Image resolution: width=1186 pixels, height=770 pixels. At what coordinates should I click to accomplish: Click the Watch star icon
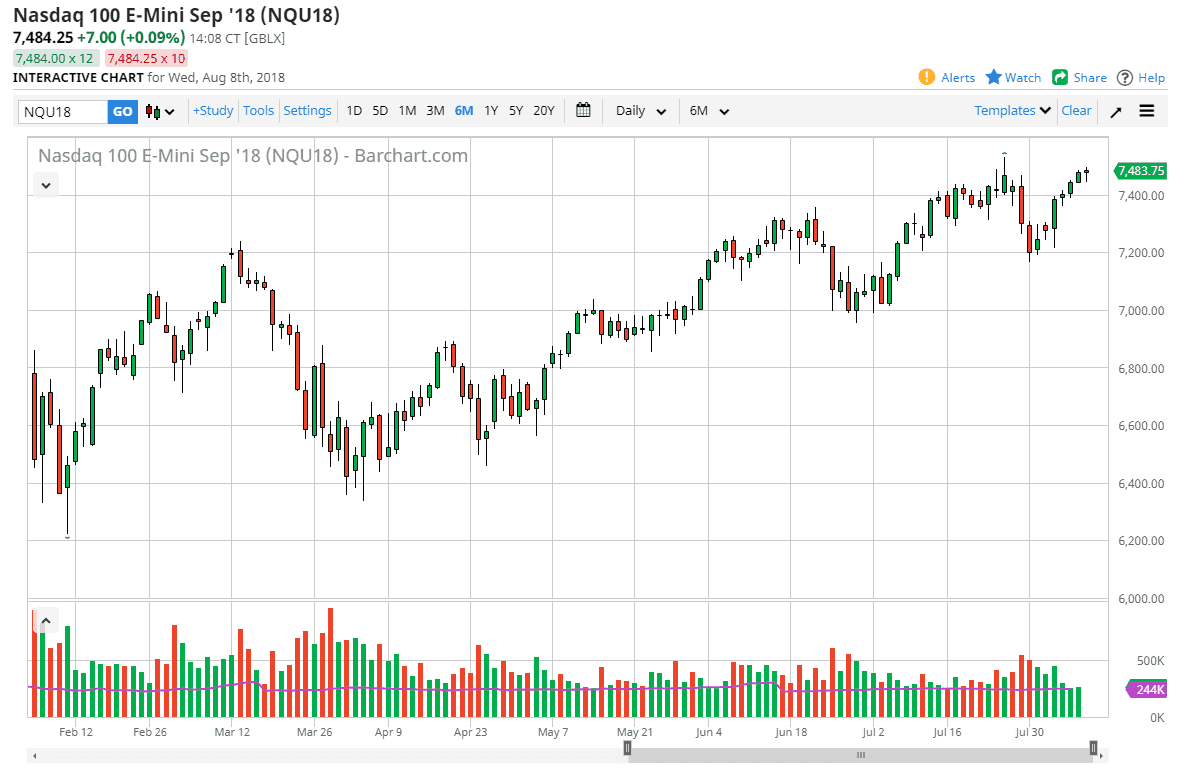(994, 77)
